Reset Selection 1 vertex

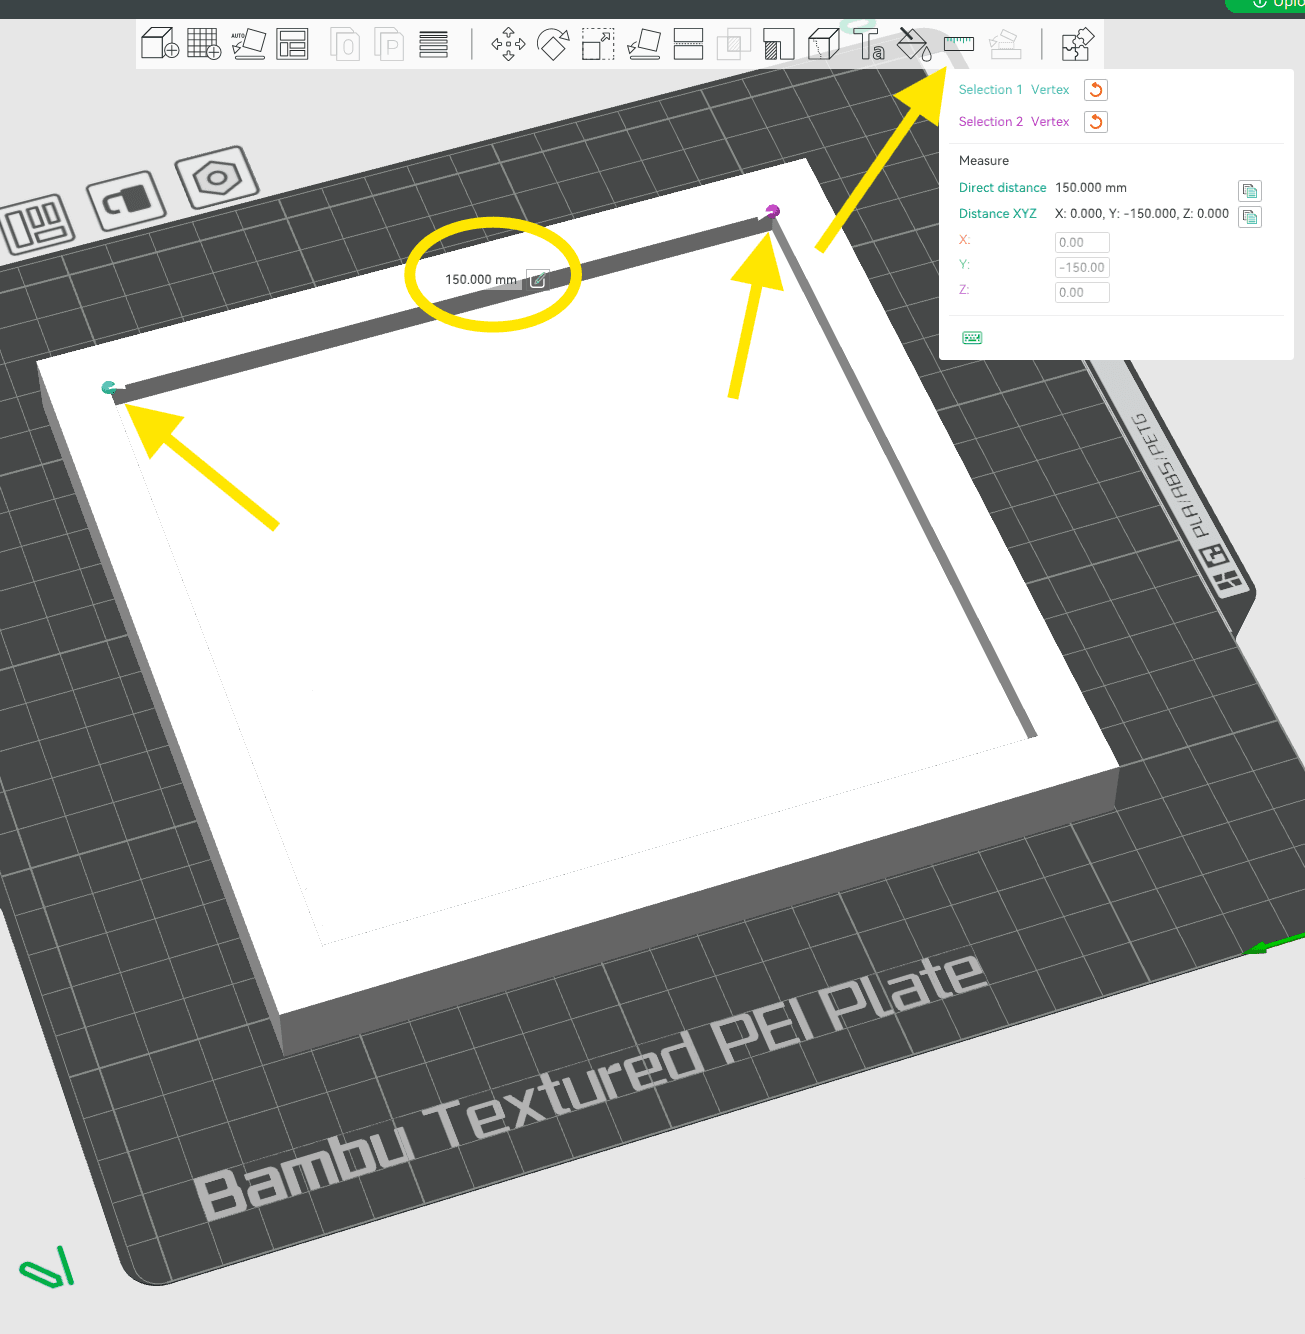1096,90
